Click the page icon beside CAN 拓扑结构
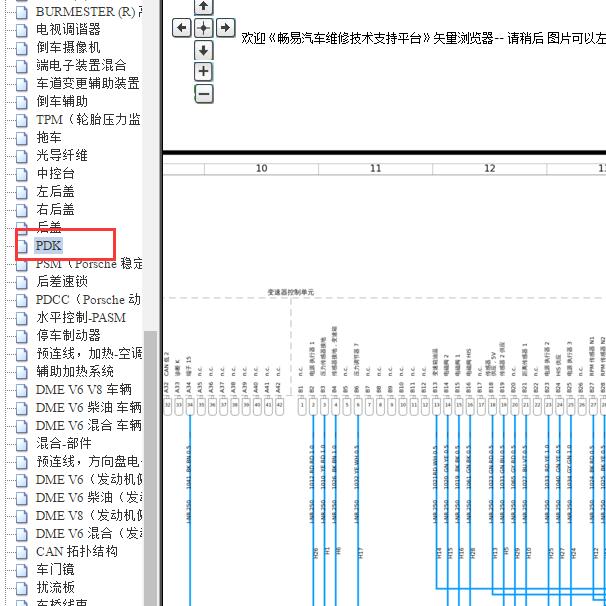606x606 pixels. [x=22, y=553]
